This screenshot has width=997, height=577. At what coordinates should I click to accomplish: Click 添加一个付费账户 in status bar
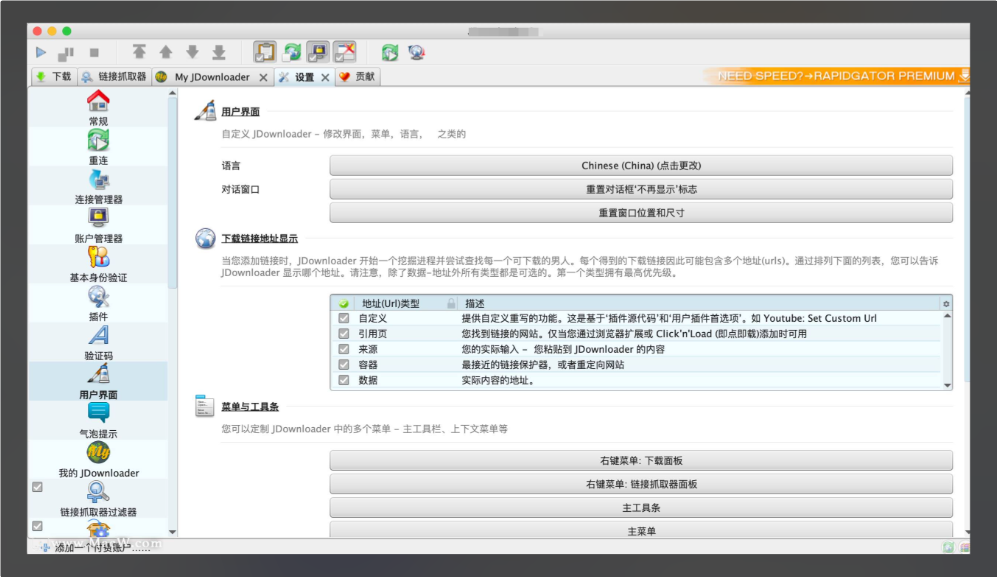point(95,547)
